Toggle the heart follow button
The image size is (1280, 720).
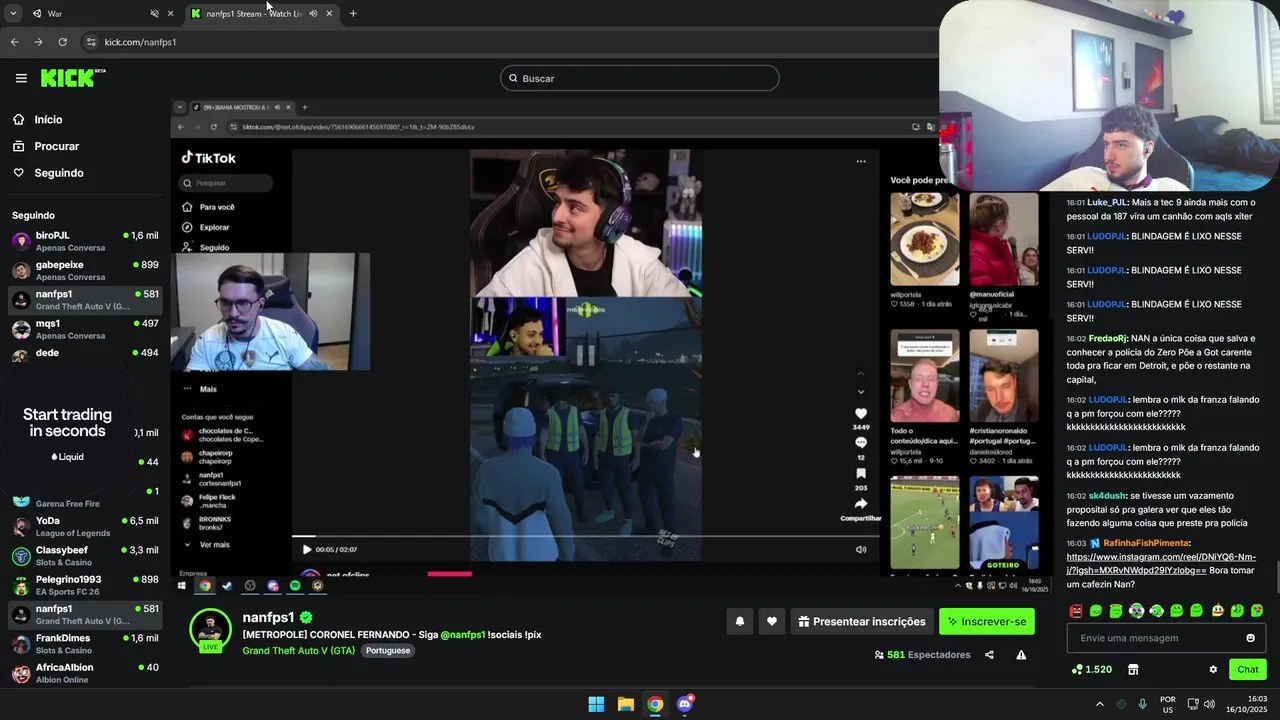[771, 621]
